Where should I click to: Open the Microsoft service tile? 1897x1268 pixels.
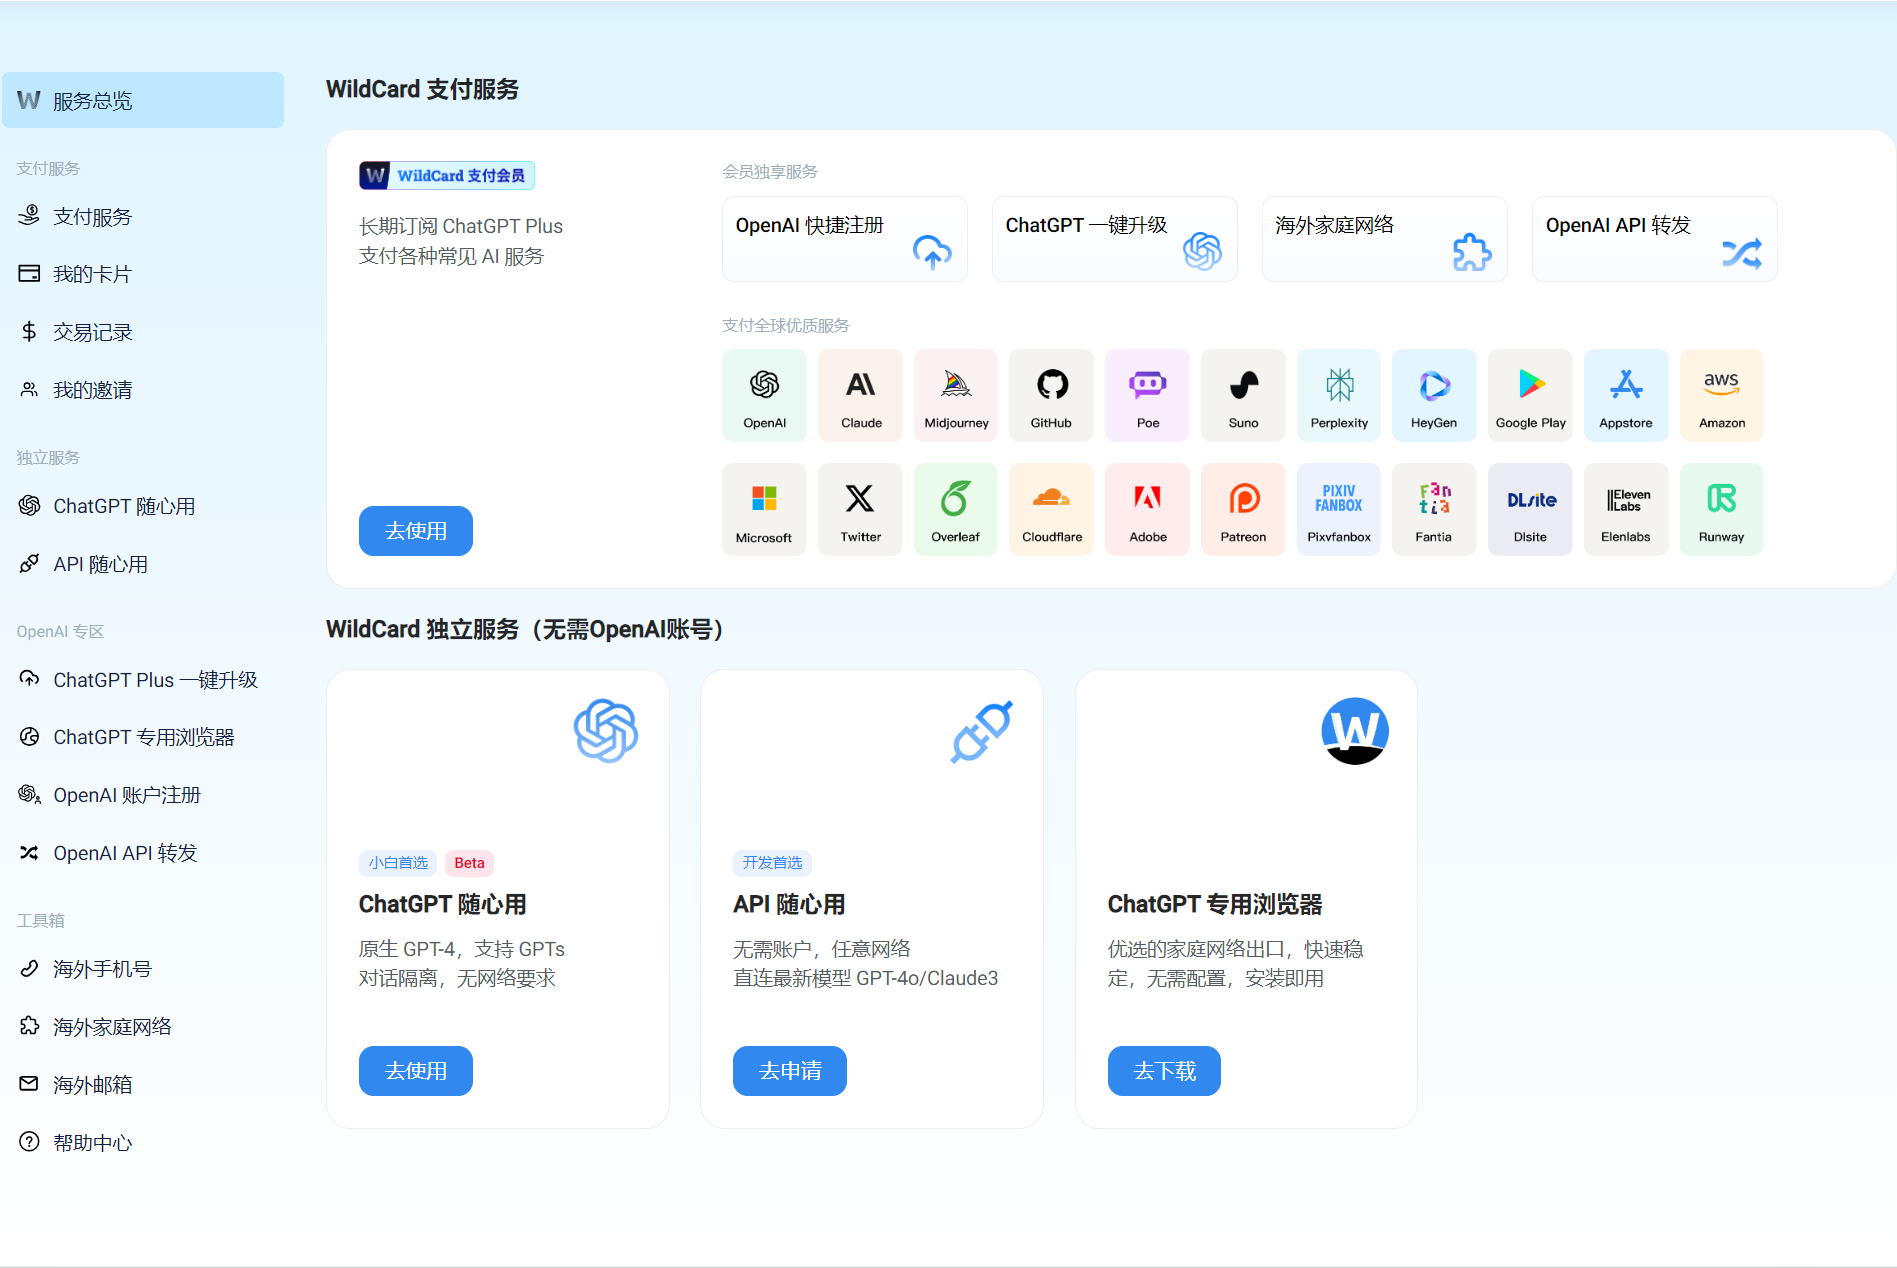764,509
